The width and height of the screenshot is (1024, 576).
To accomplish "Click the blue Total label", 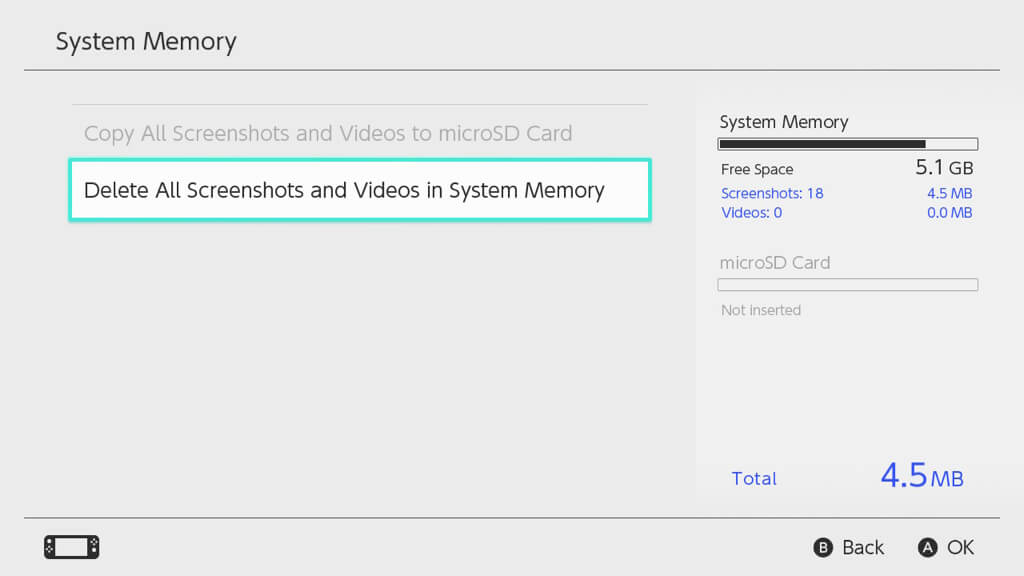I will click(x=754, y=478).
